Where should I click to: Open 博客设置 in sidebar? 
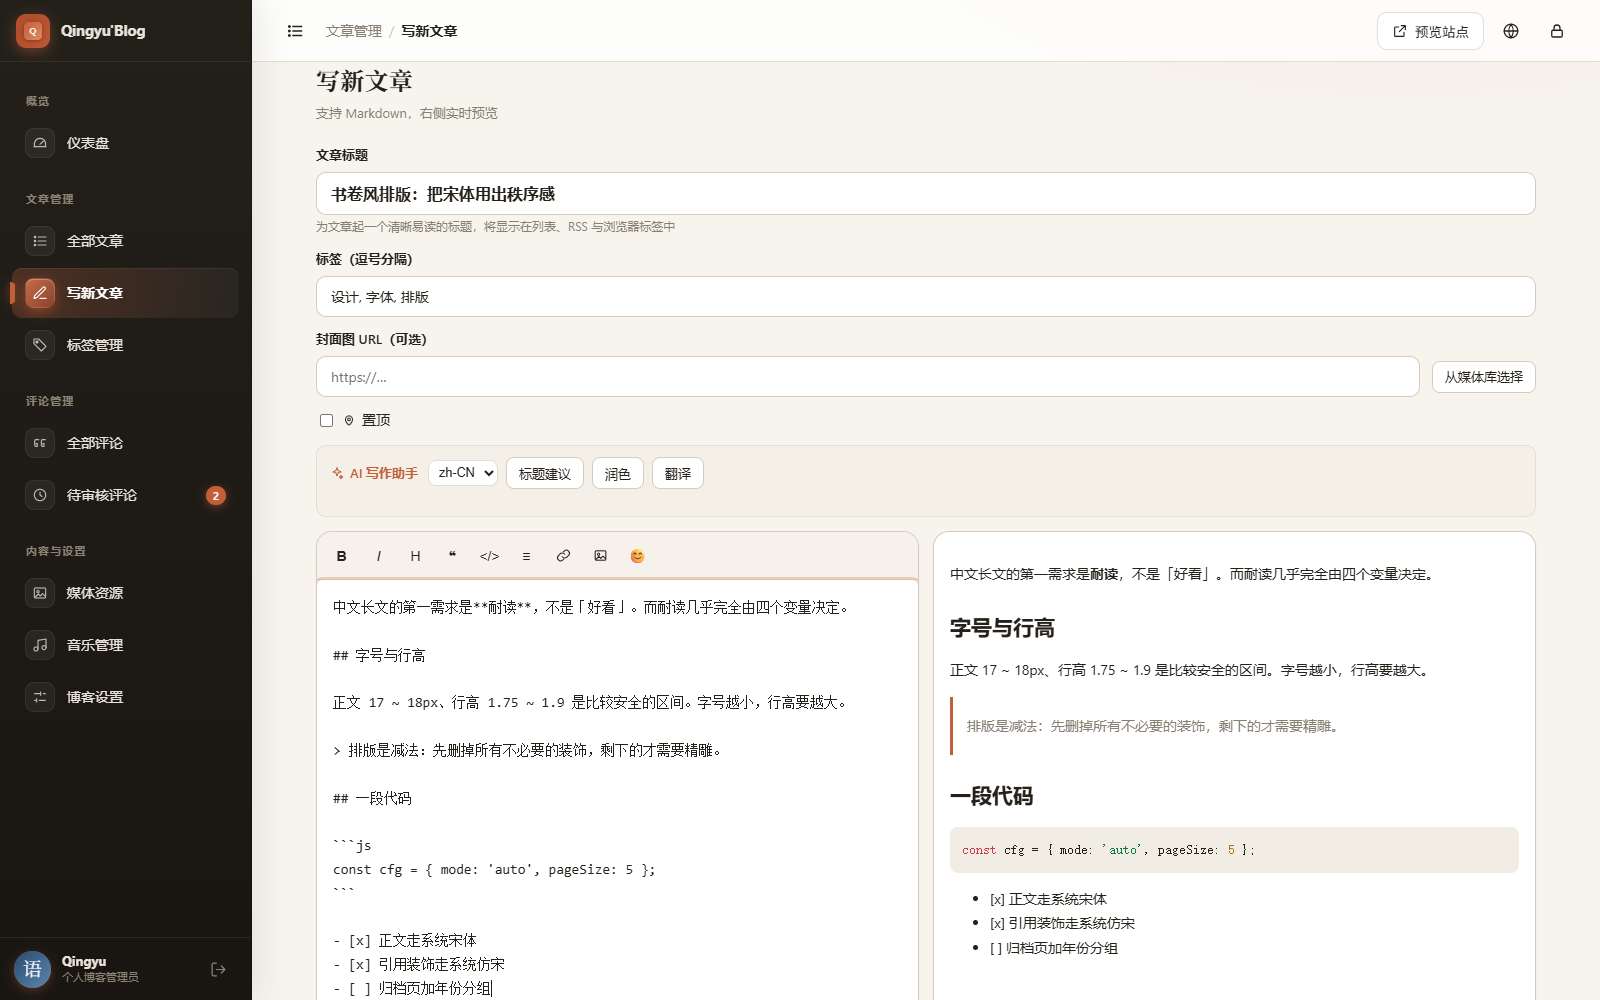(x=125, y=697)
